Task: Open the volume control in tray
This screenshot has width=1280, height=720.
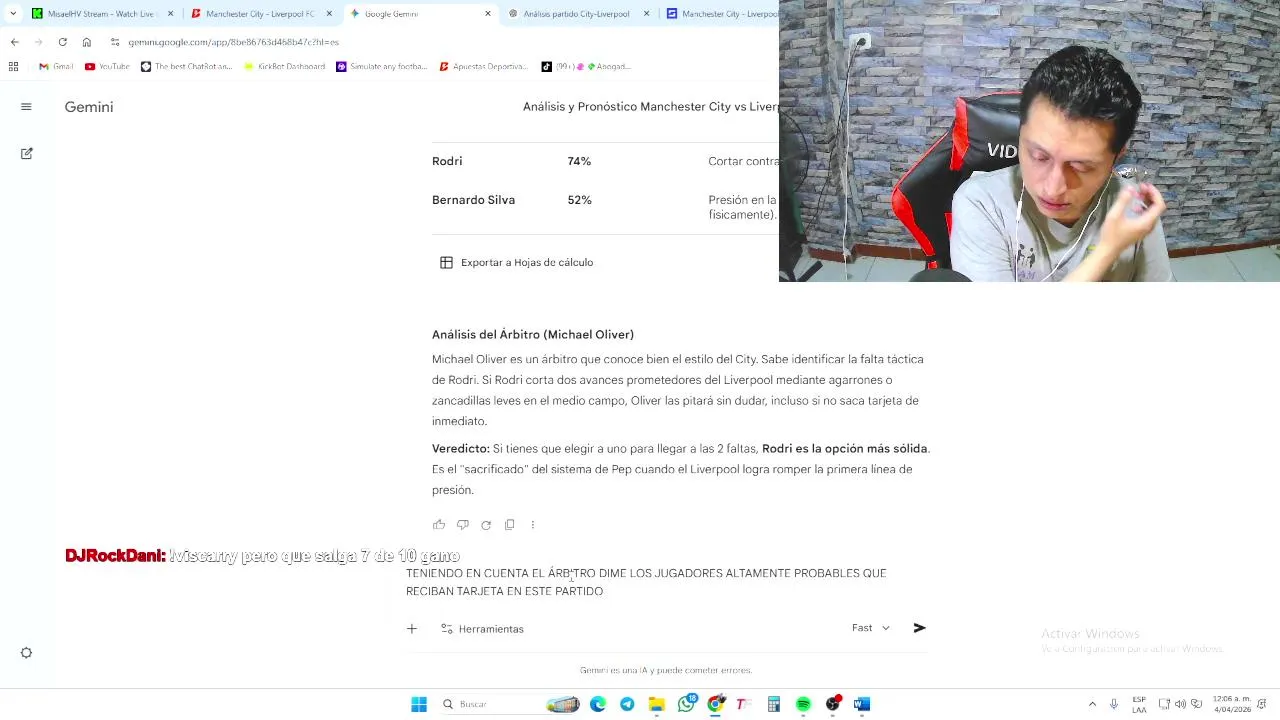Action: pyautogui.click(x=1180, y=704)
